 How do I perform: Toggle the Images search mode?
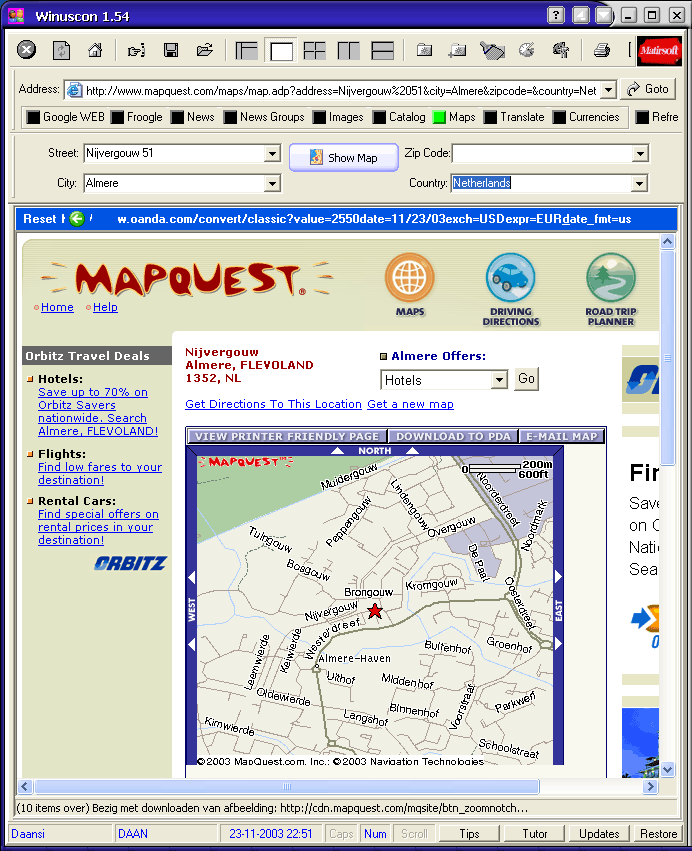(338, 117)
